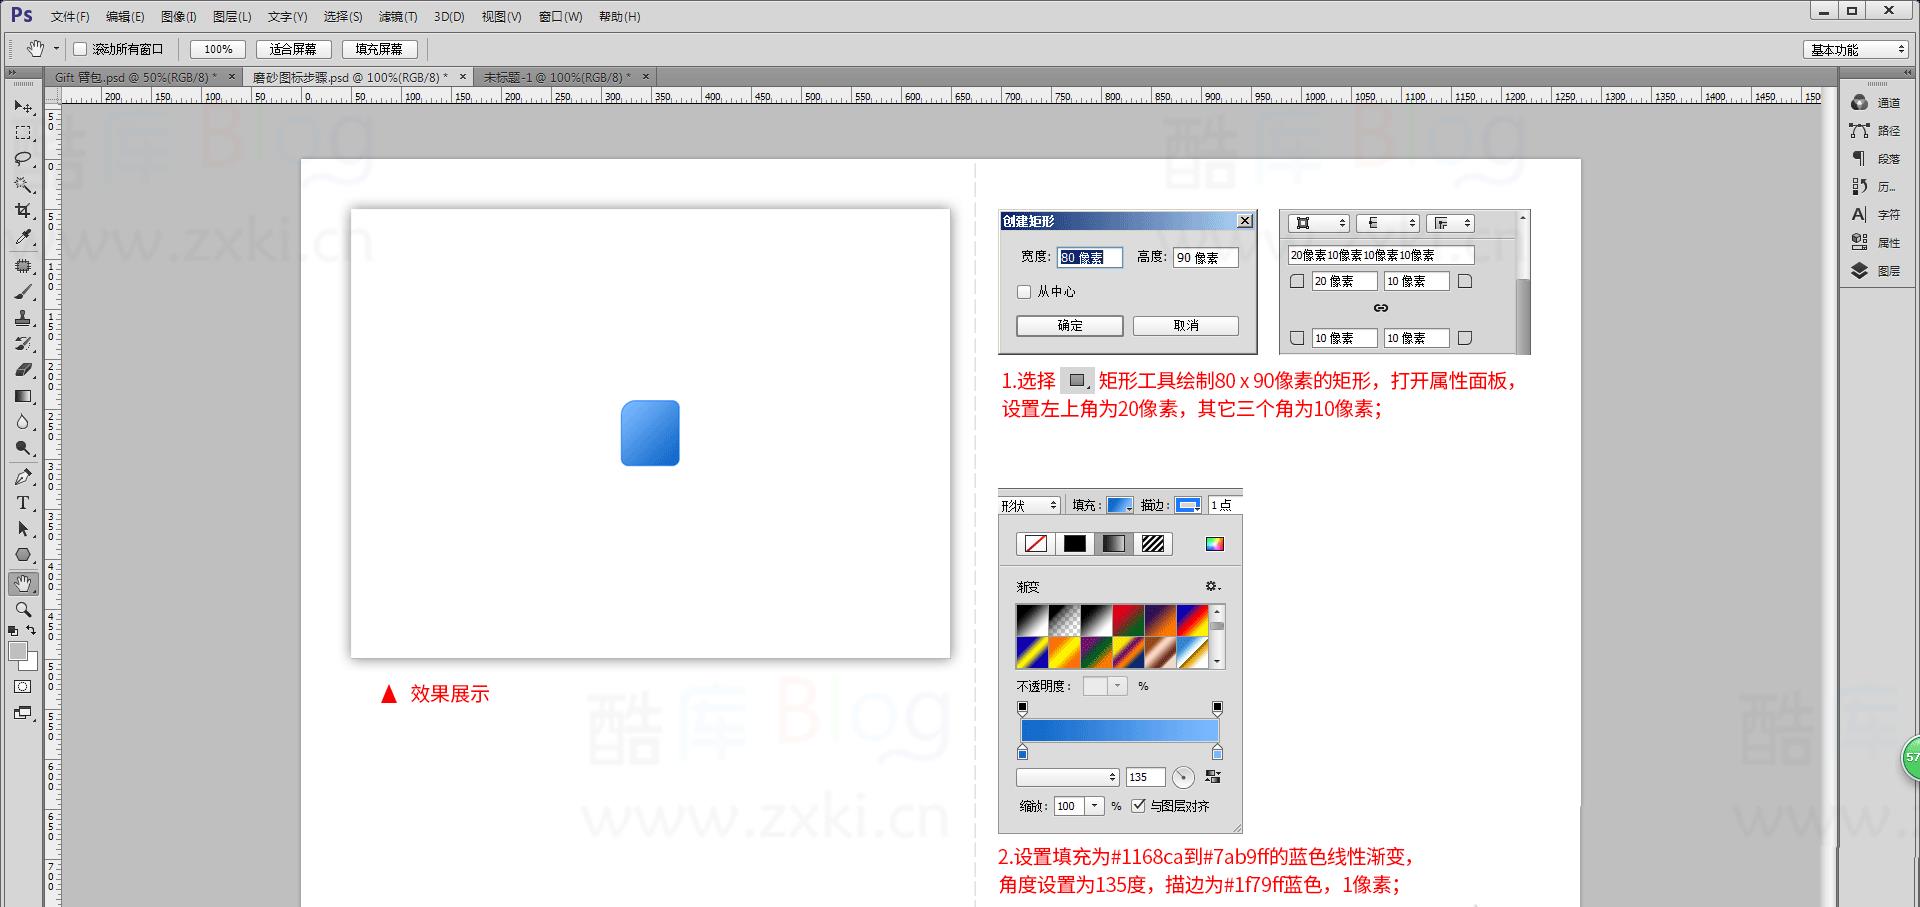1920x907 pixels.
Task: Enable 滚动所有窗口 in the options bar
Action: coord(80,48)
